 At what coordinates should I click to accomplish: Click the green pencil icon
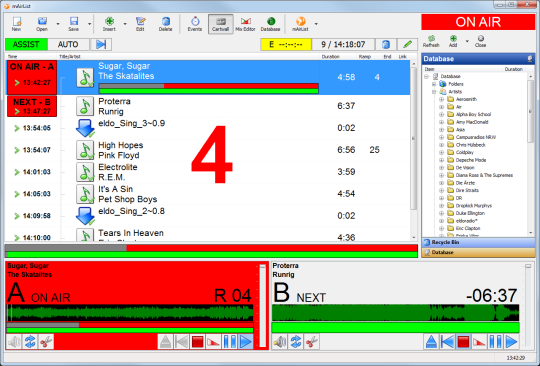407,44
